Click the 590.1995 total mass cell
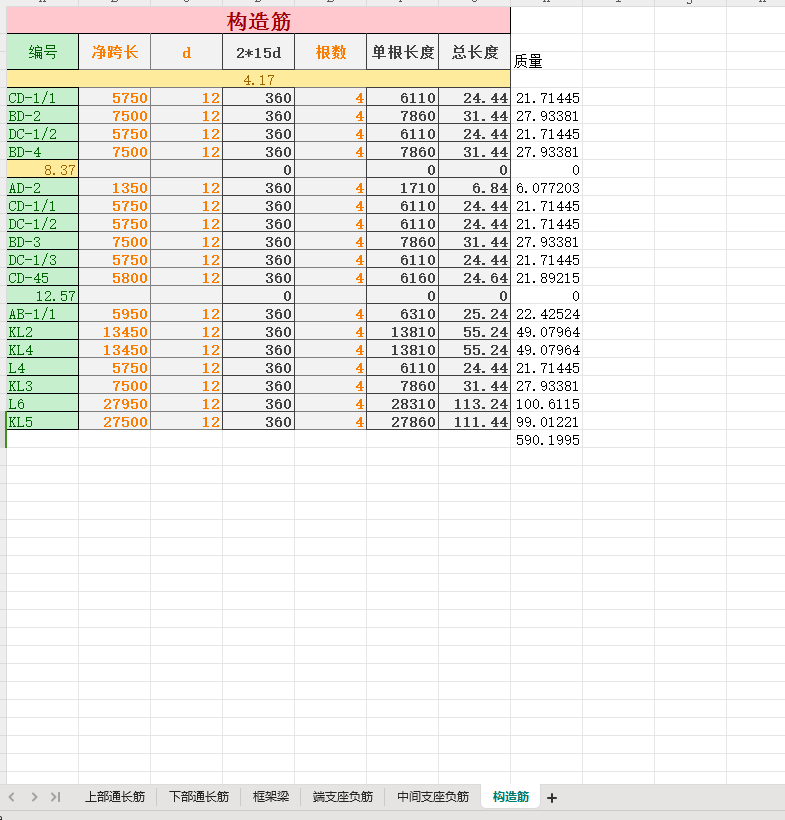This screenshot has width=785, height=820. (x=547, y=439)
